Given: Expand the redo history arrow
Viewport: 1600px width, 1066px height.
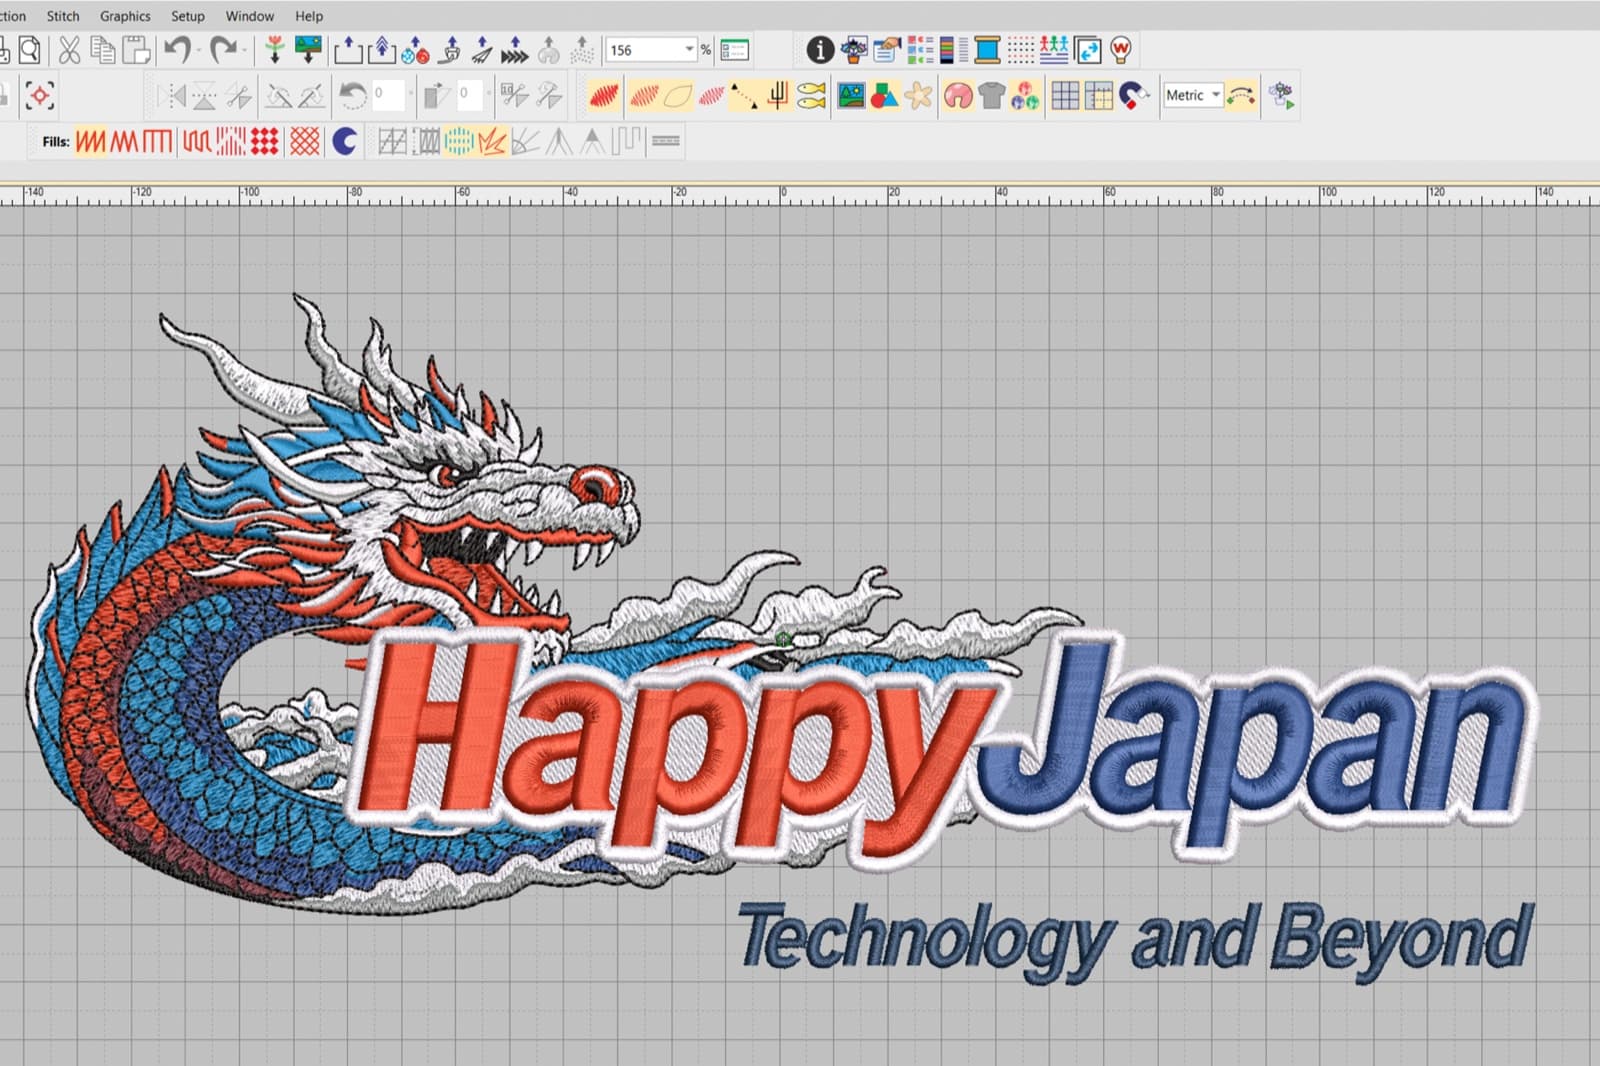Looking at the screenshot, I should click(x=244, y=50).
